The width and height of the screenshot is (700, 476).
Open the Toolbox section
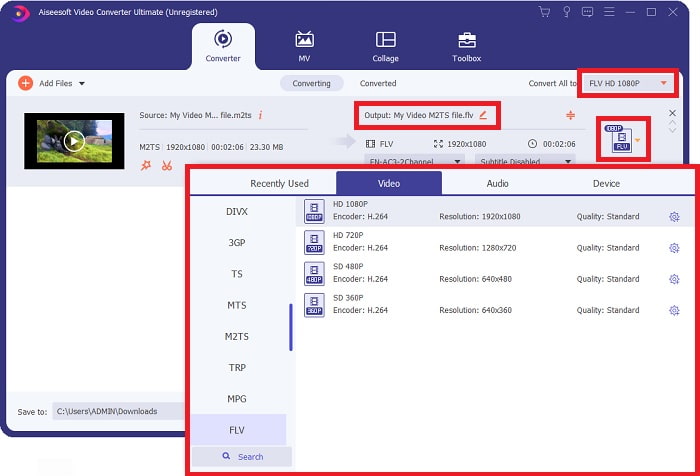coord(466,45)
